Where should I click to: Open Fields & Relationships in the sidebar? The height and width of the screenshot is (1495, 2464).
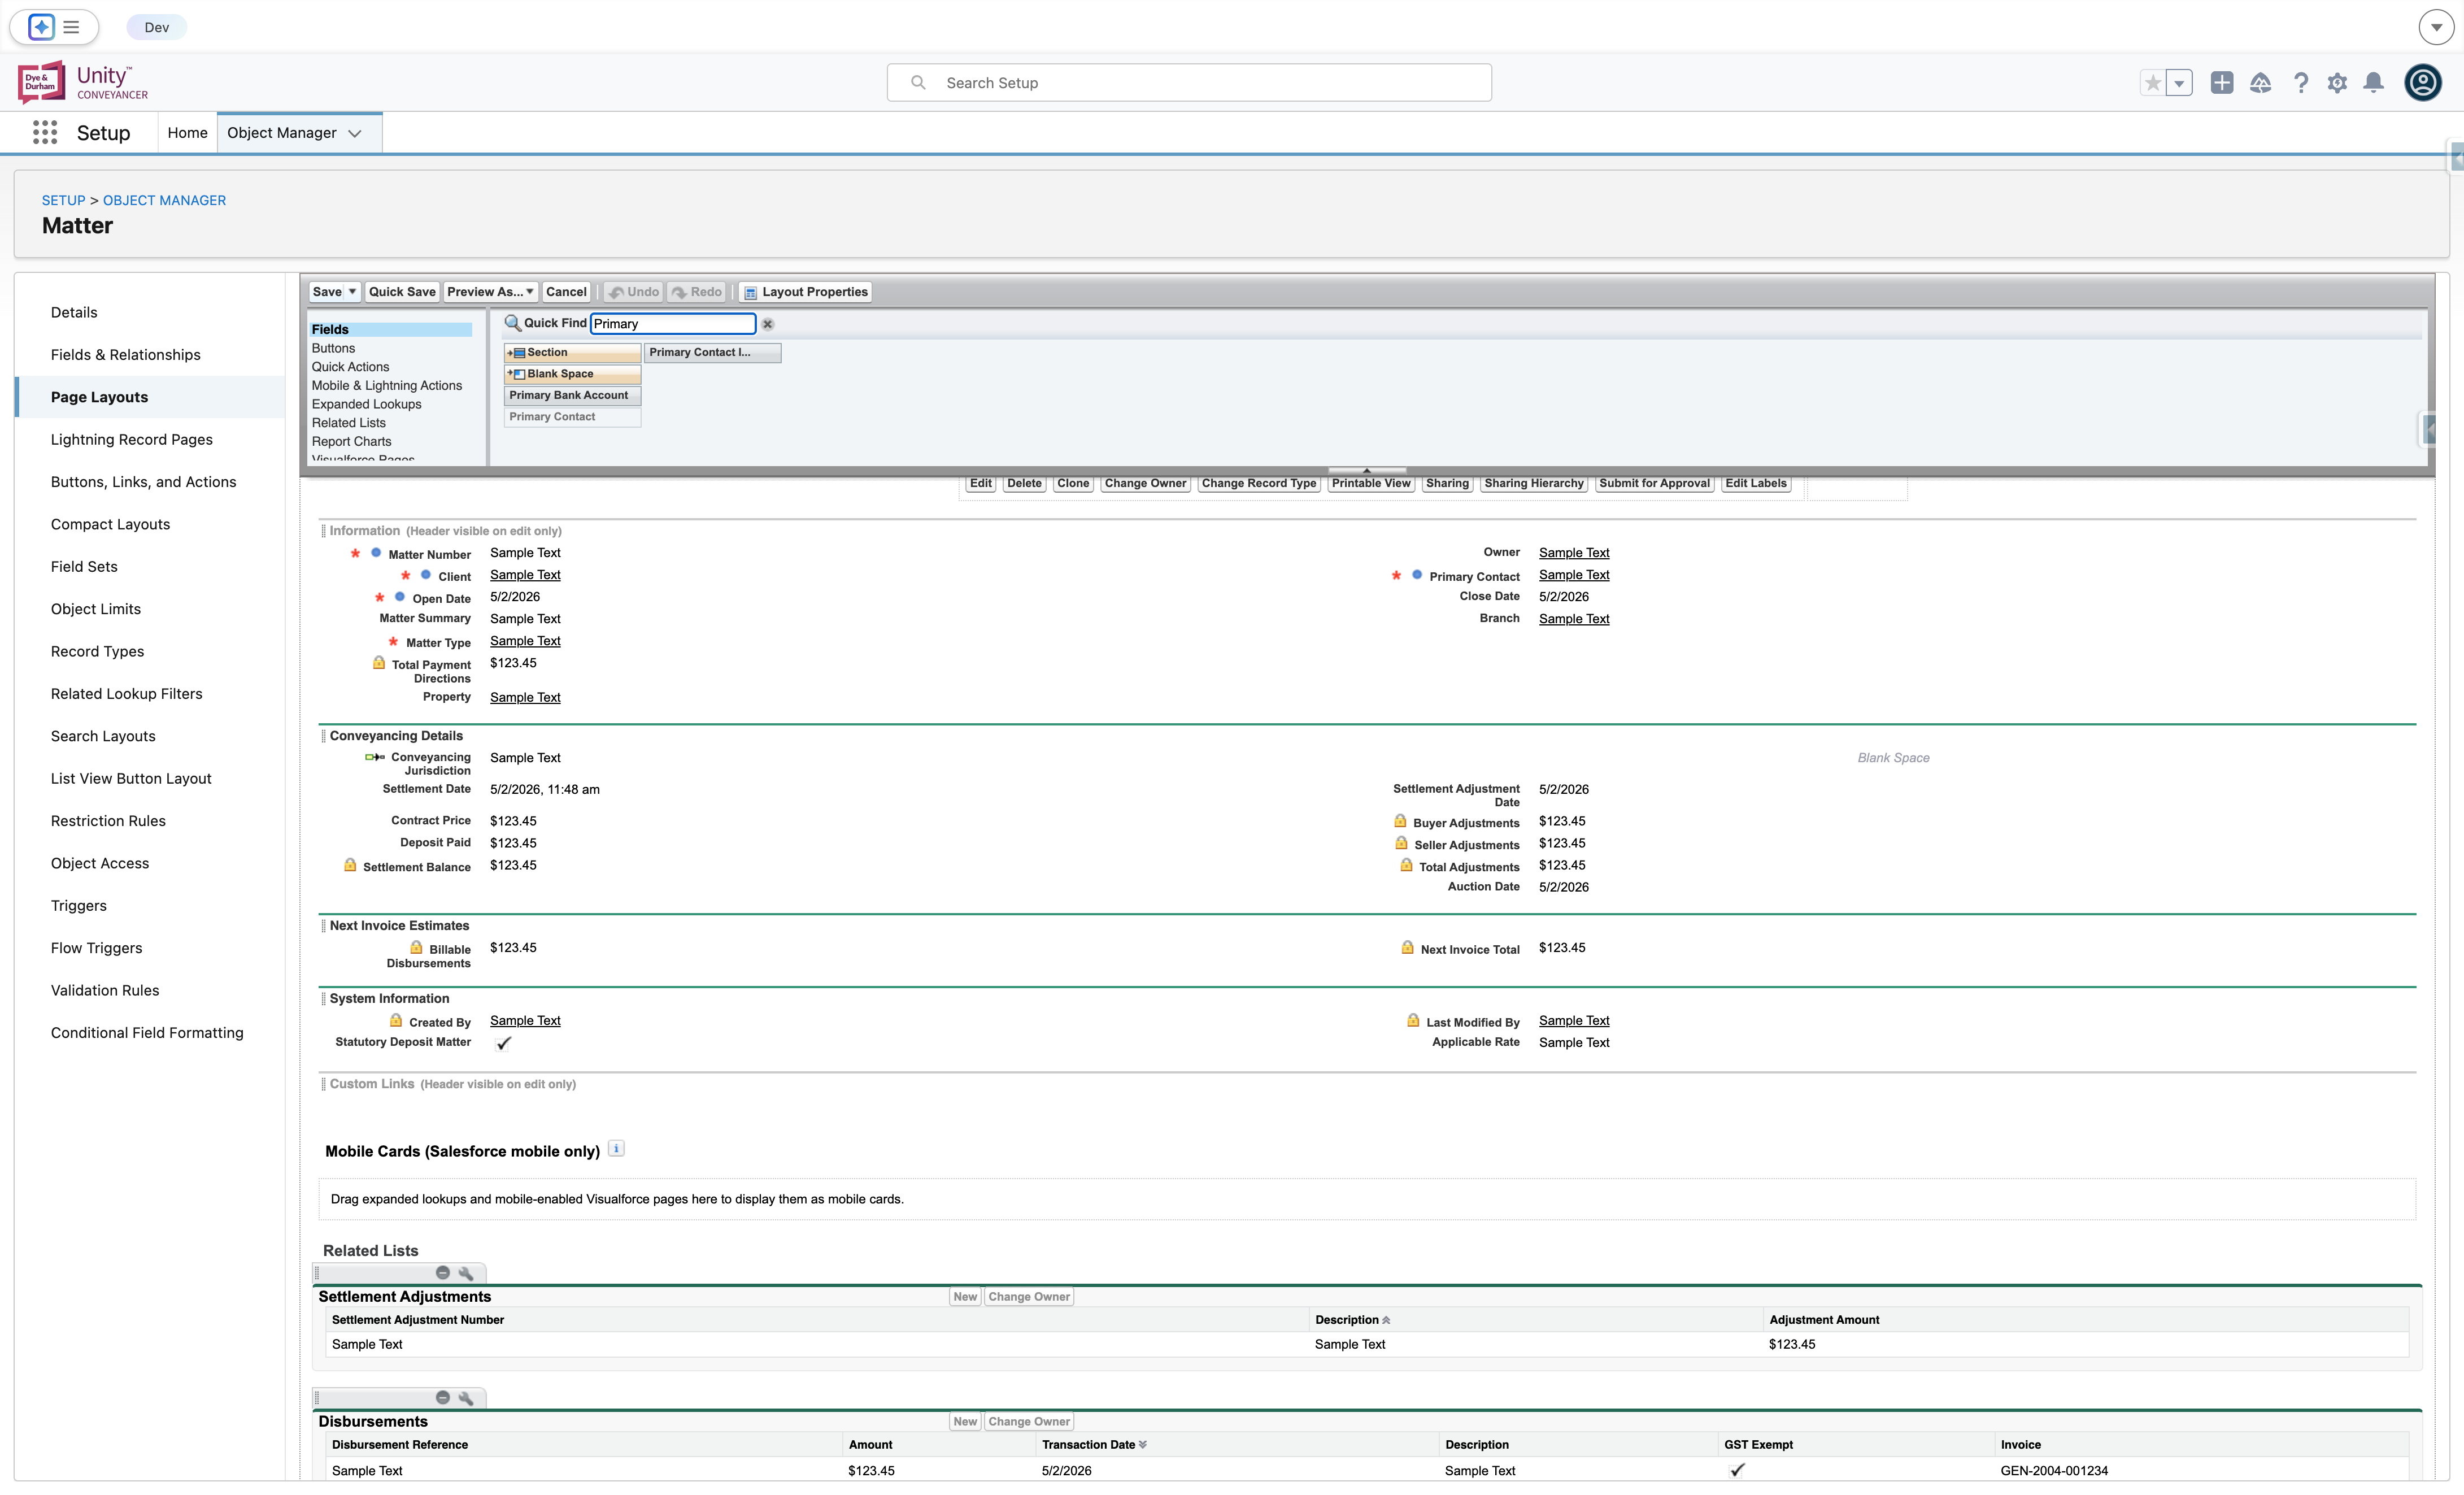(125, 355)
